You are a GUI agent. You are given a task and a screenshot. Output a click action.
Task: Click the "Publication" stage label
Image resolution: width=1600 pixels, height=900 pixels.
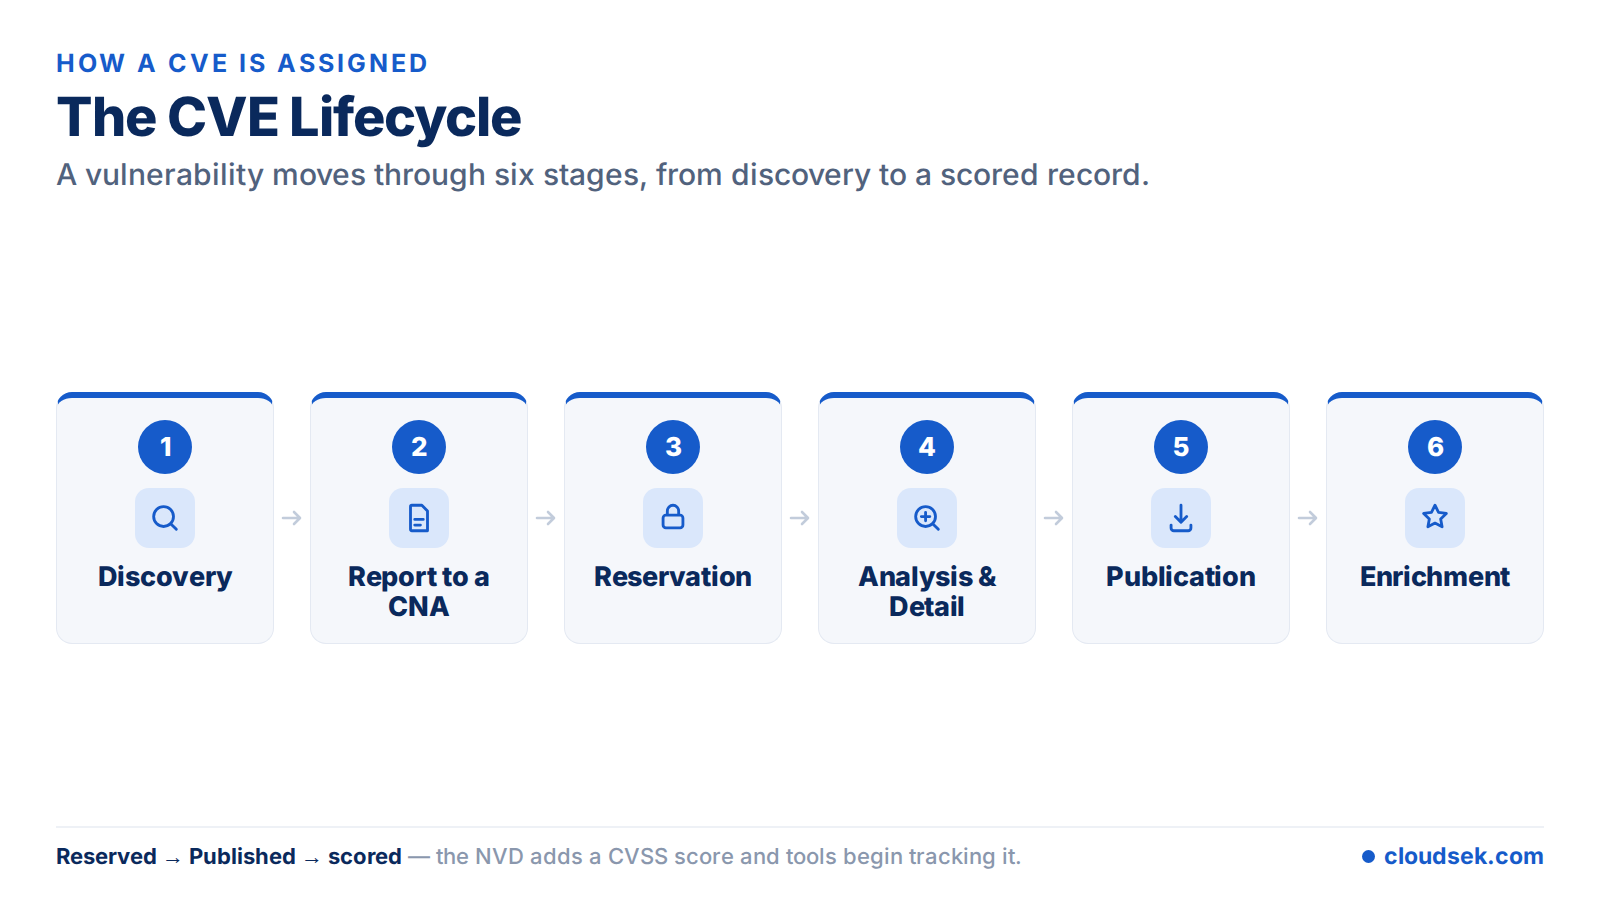point(1181,577)
